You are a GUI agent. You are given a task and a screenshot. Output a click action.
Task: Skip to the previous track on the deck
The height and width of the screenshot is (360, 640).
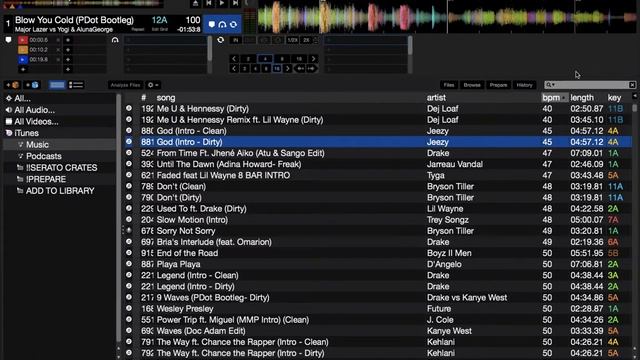pyautogui.click(x=209, y=3)
